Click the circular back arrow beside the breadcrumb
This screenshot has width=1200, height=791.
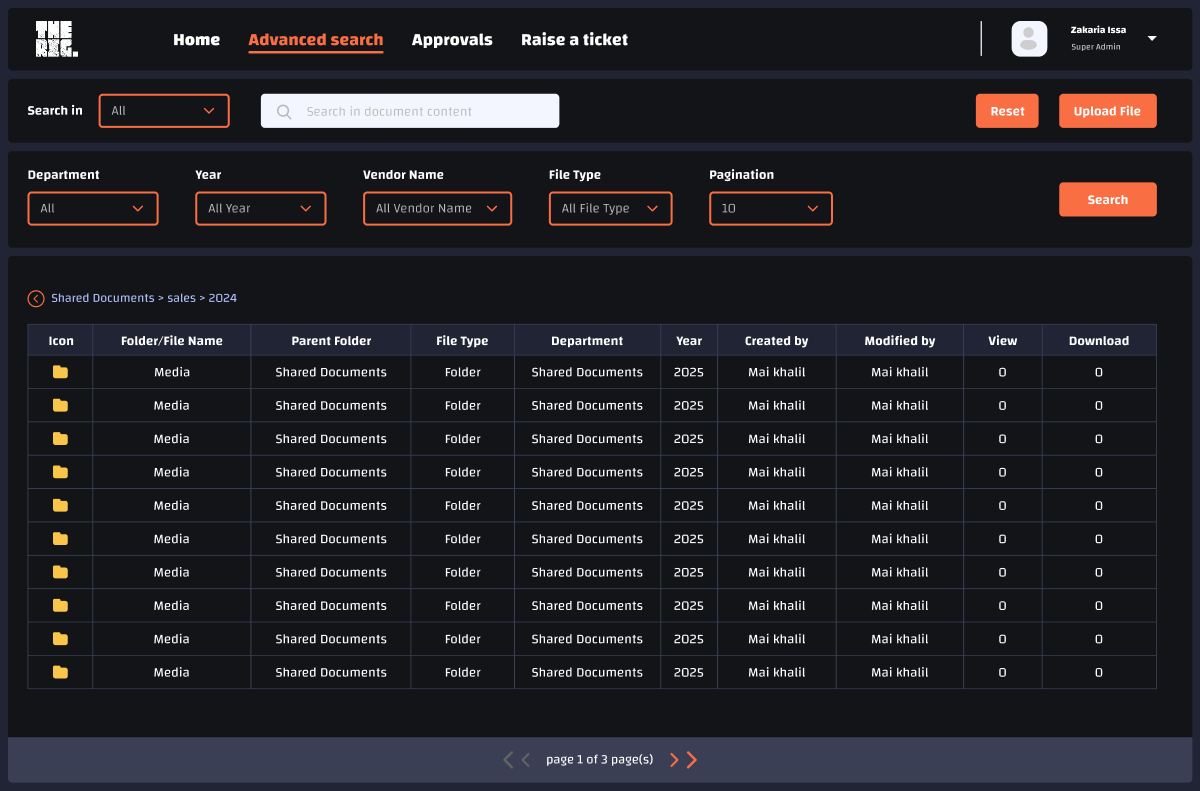(35, 298)
